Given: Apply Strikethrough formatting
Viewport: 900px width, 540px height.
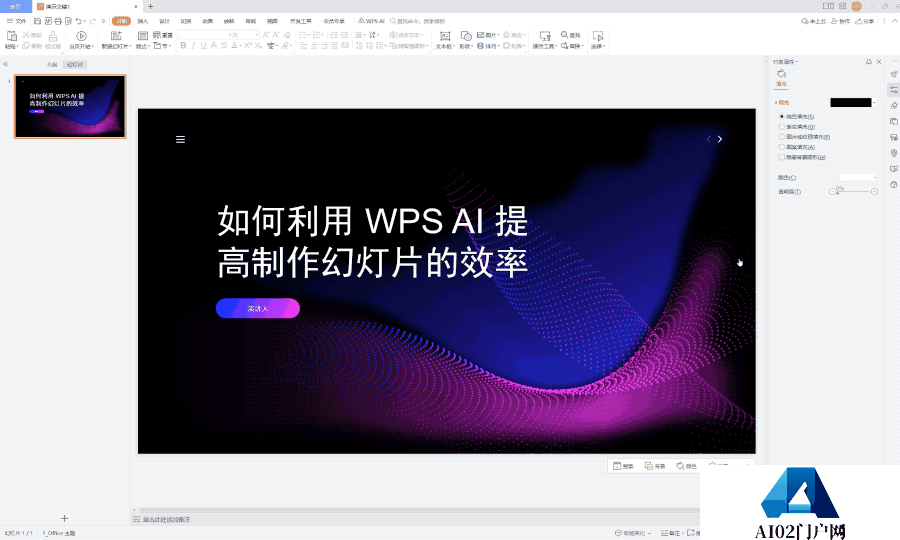Looking at the screenshot, I should pos(224,45).
